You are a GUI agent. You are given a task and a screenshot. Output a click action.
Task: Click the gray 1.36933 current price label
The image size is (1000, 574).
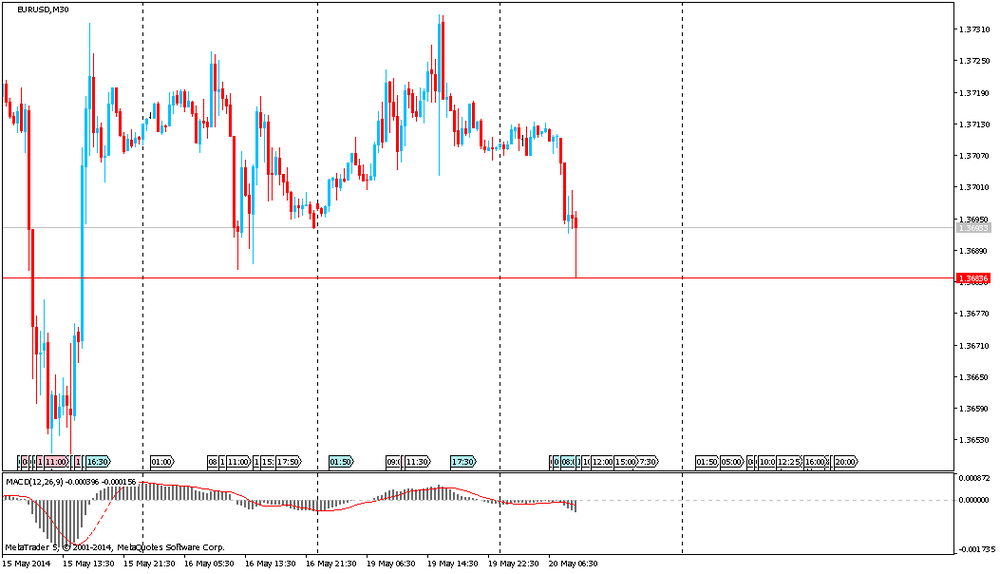pos(973,228)
